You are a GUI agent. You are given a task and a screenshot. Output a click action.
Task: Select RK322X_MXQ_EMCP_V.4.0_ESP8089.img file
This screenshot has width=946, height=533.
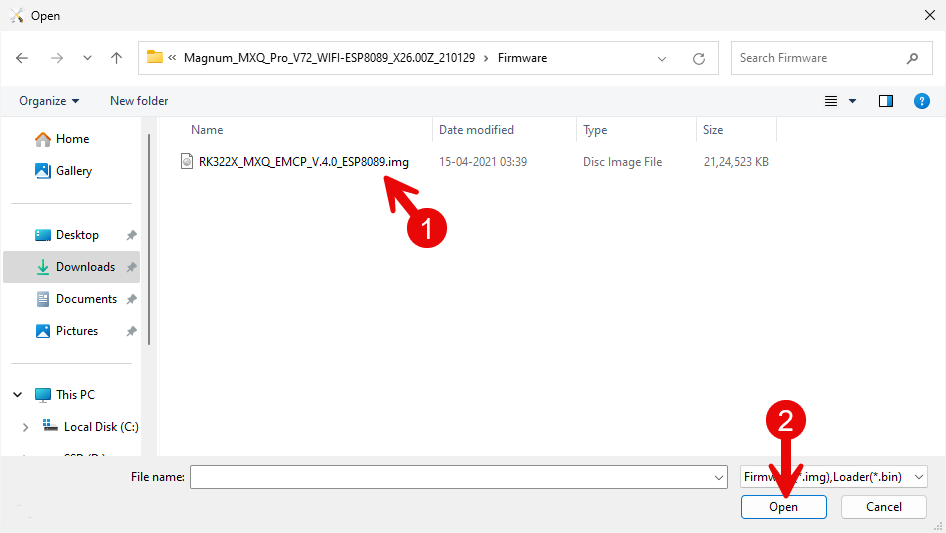coord(303,162)
